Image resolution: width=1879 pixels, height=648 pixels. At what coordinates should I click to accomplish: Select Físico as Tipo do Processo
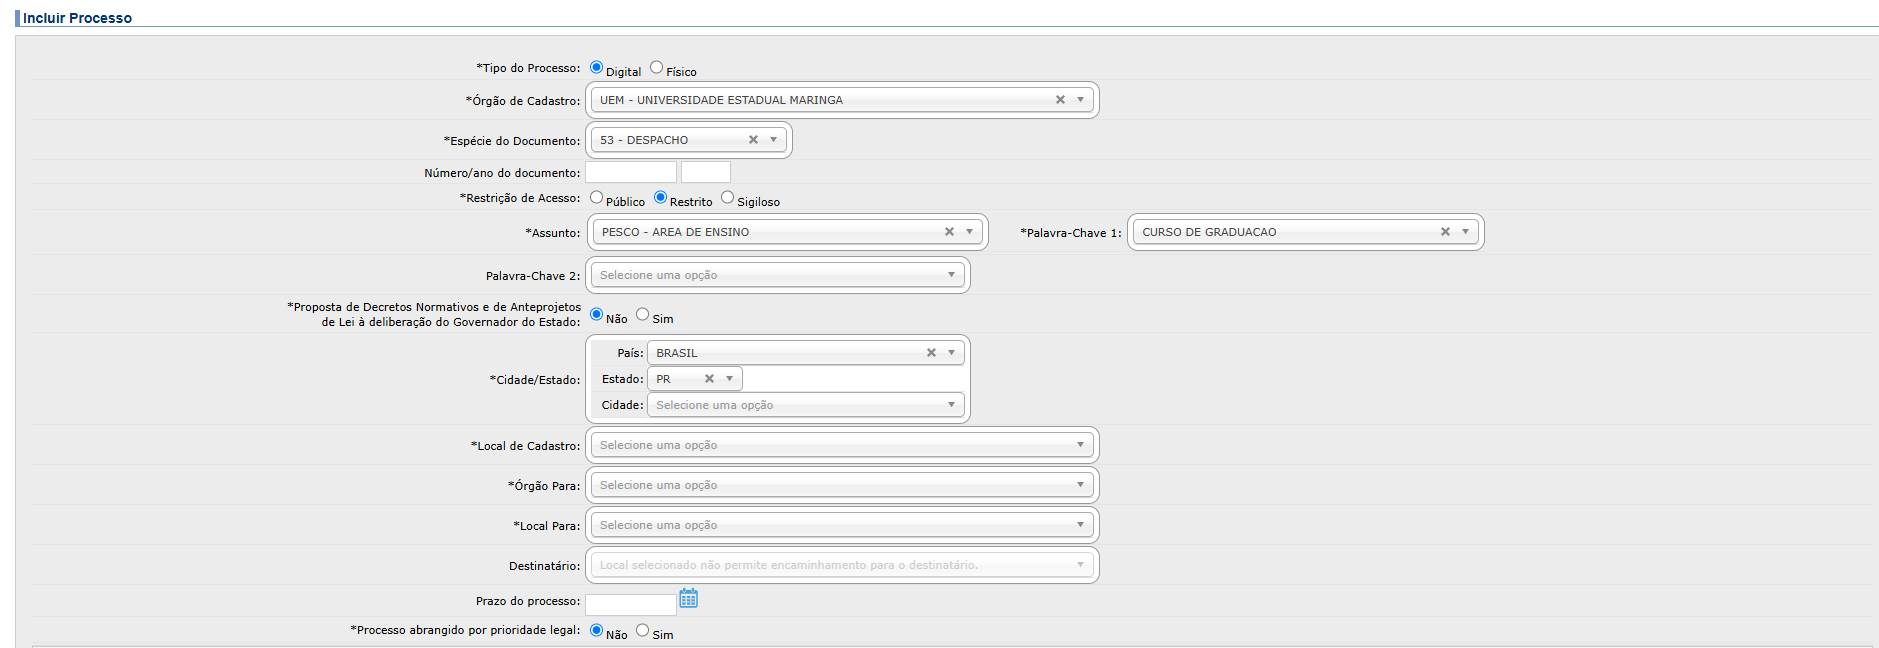(x=657, y=68)
